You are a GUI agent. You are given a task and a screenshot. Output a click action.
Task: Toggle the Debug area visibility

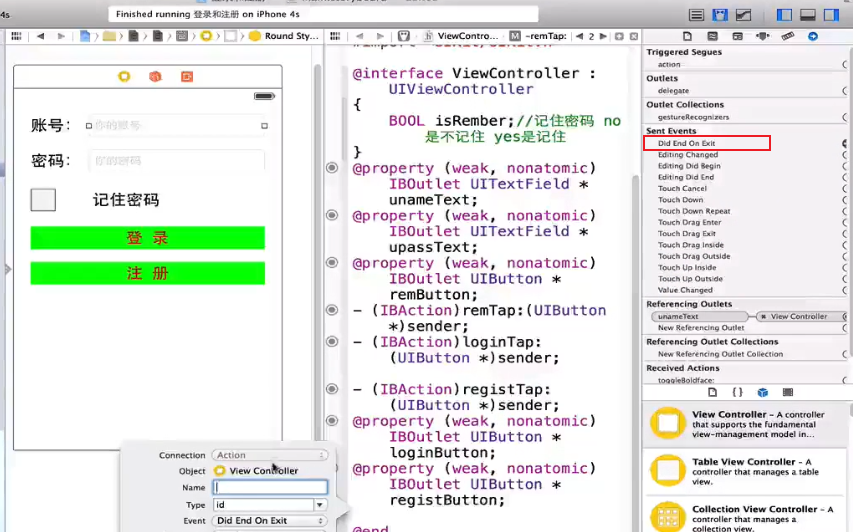click(807, 15)
